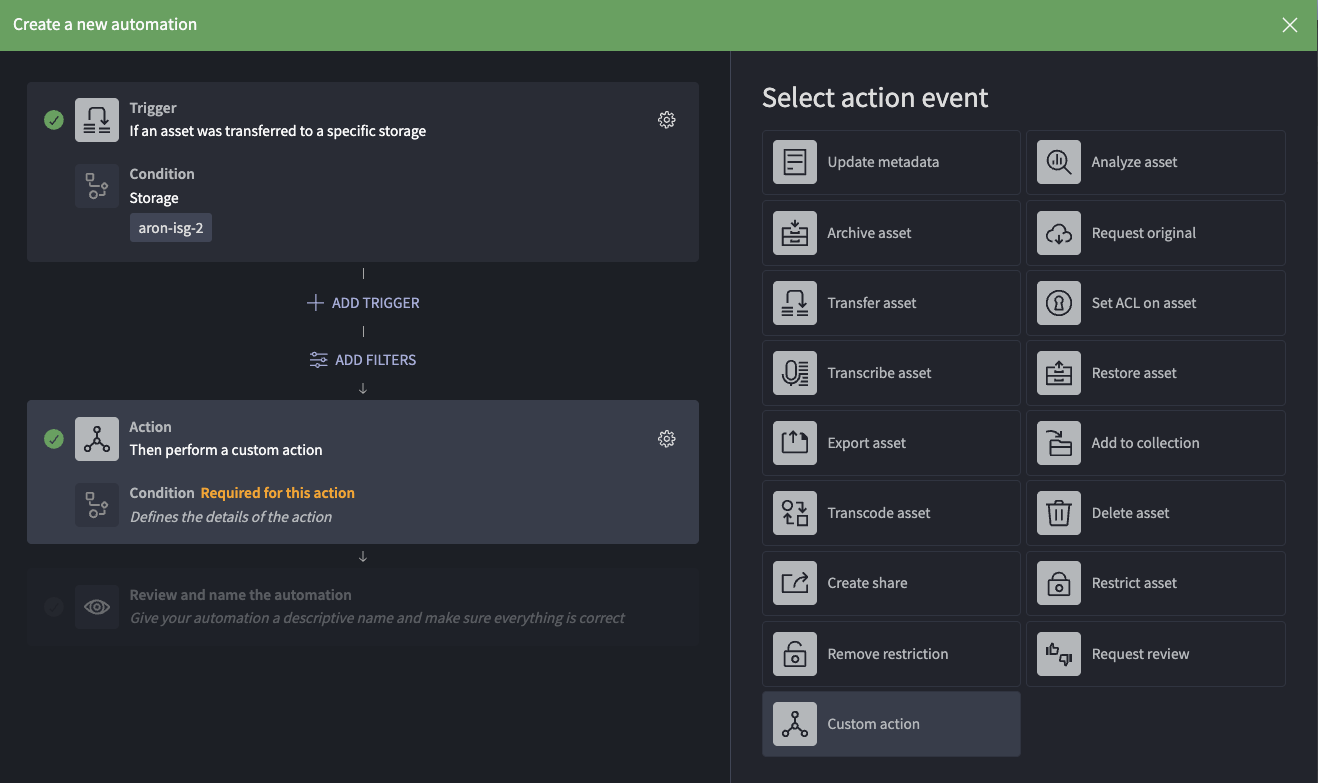Viewport: 1318px width, 783px height.
Task: Open Trigger settings gear
Action: tap(667, 120)
